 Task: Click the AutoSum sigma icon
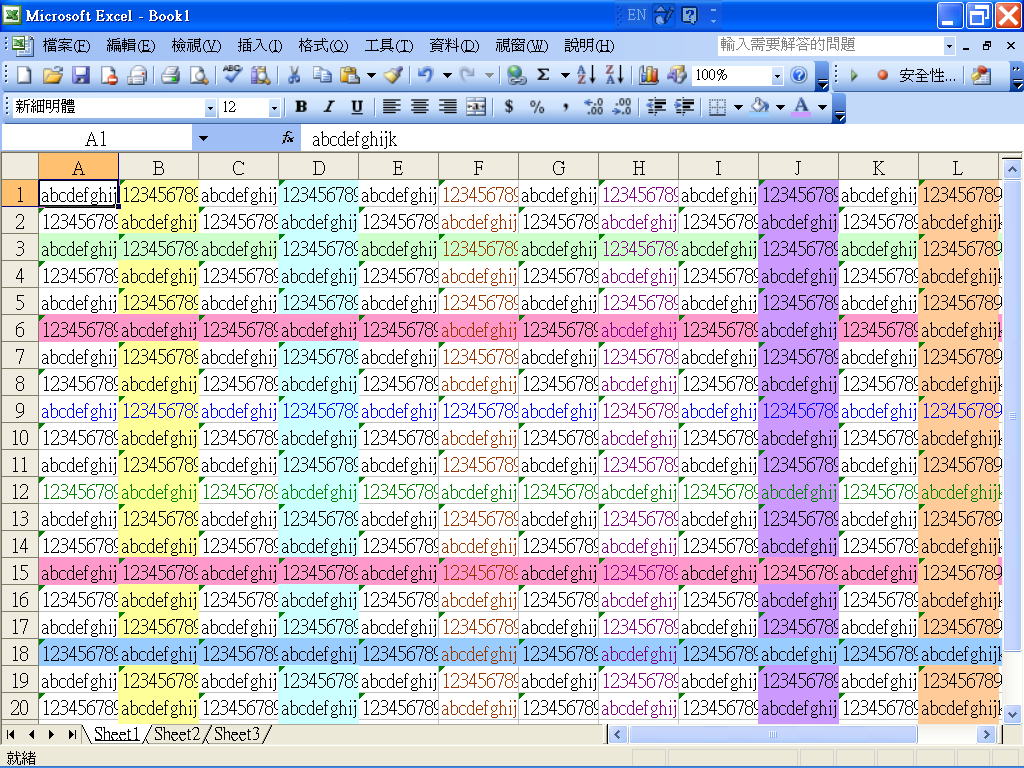[543, 76]
